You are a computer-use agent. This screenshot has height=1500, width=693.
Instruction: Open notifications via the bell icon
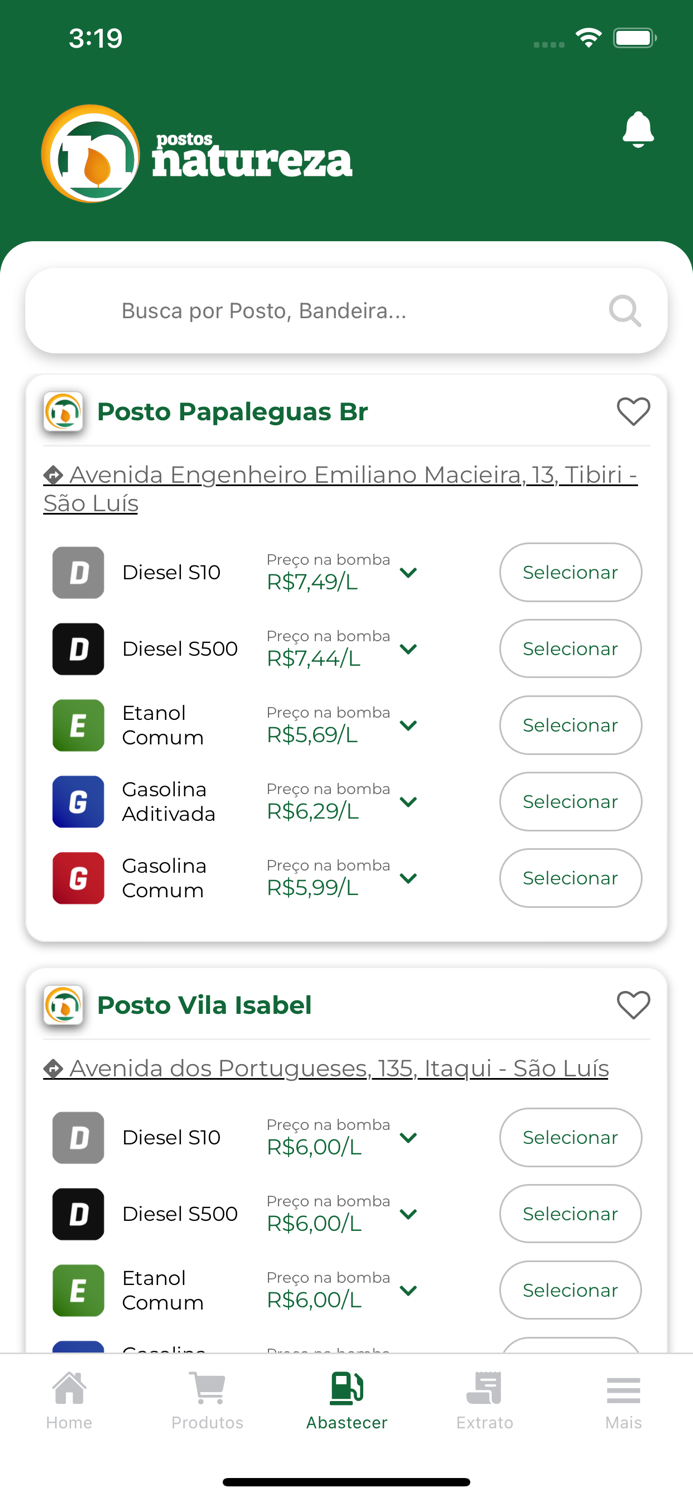point(637,129)
